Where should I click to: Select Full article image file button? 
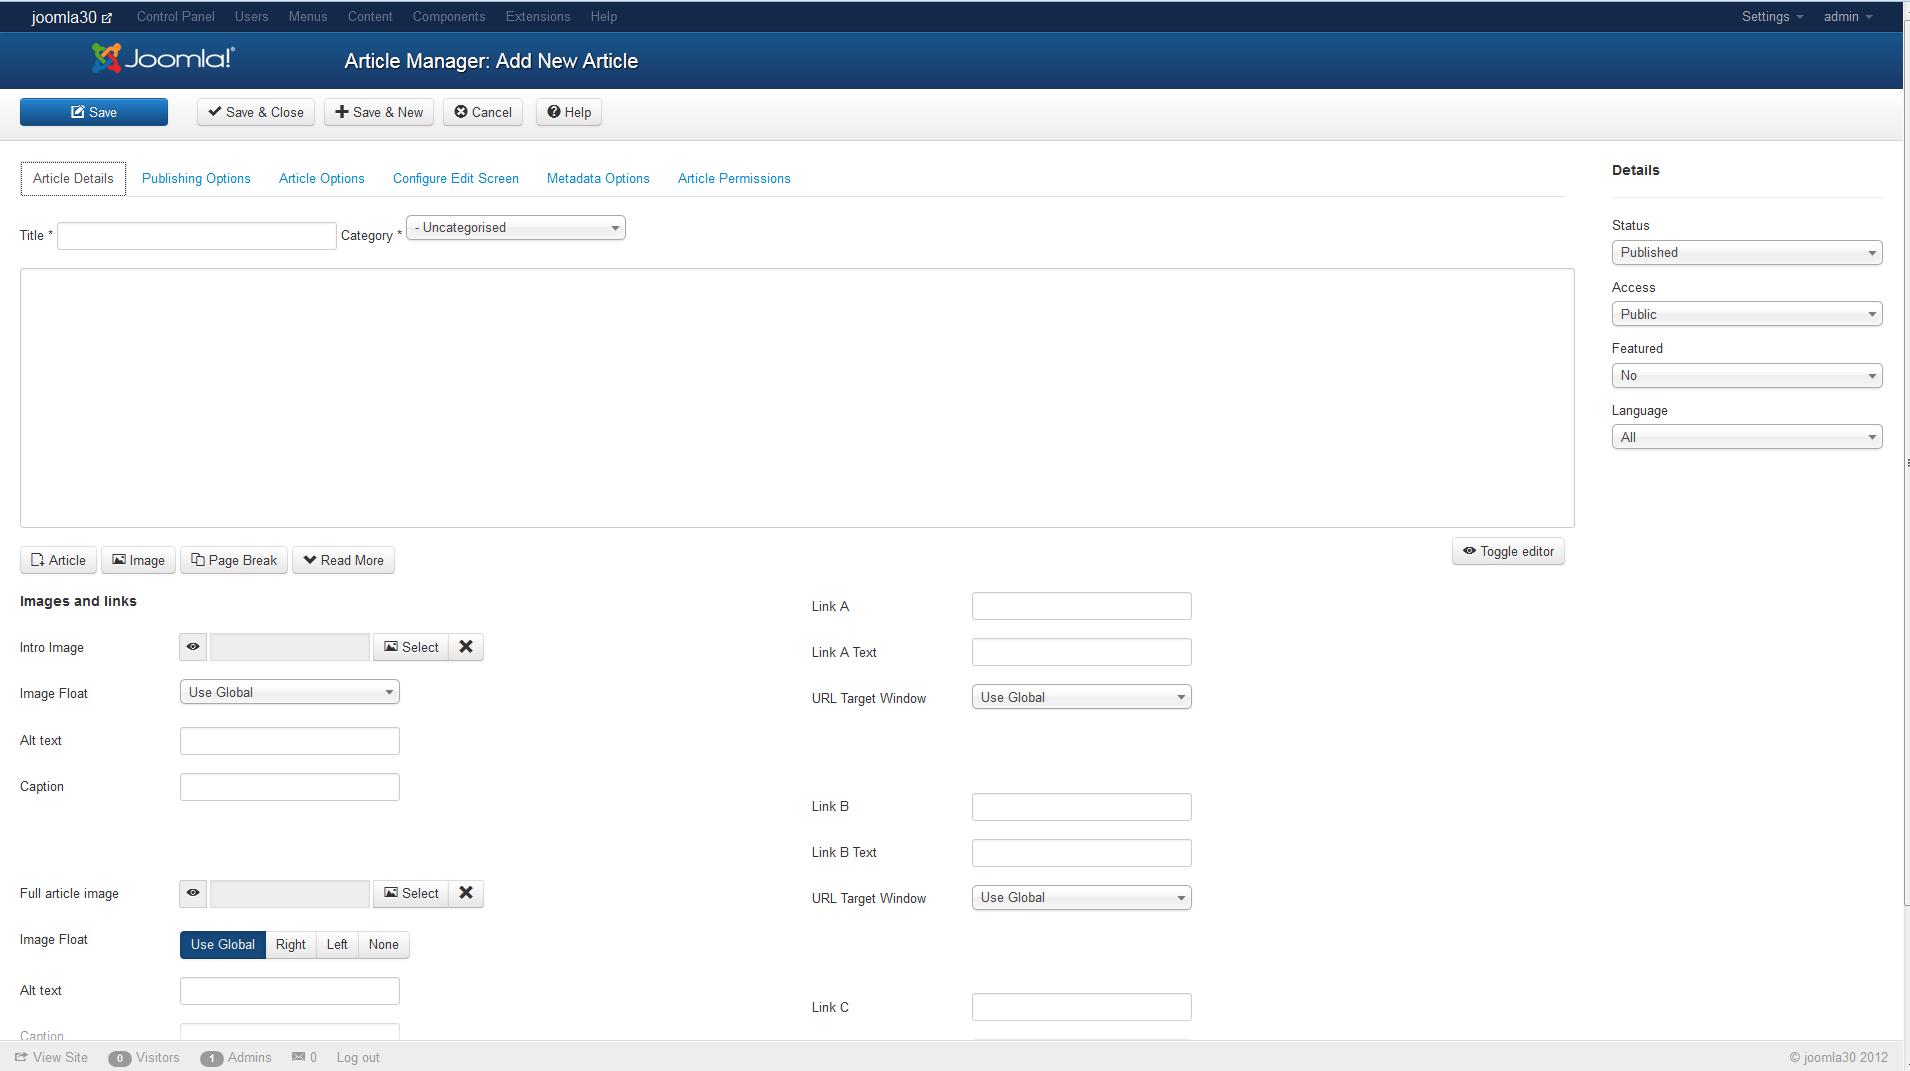411,893
